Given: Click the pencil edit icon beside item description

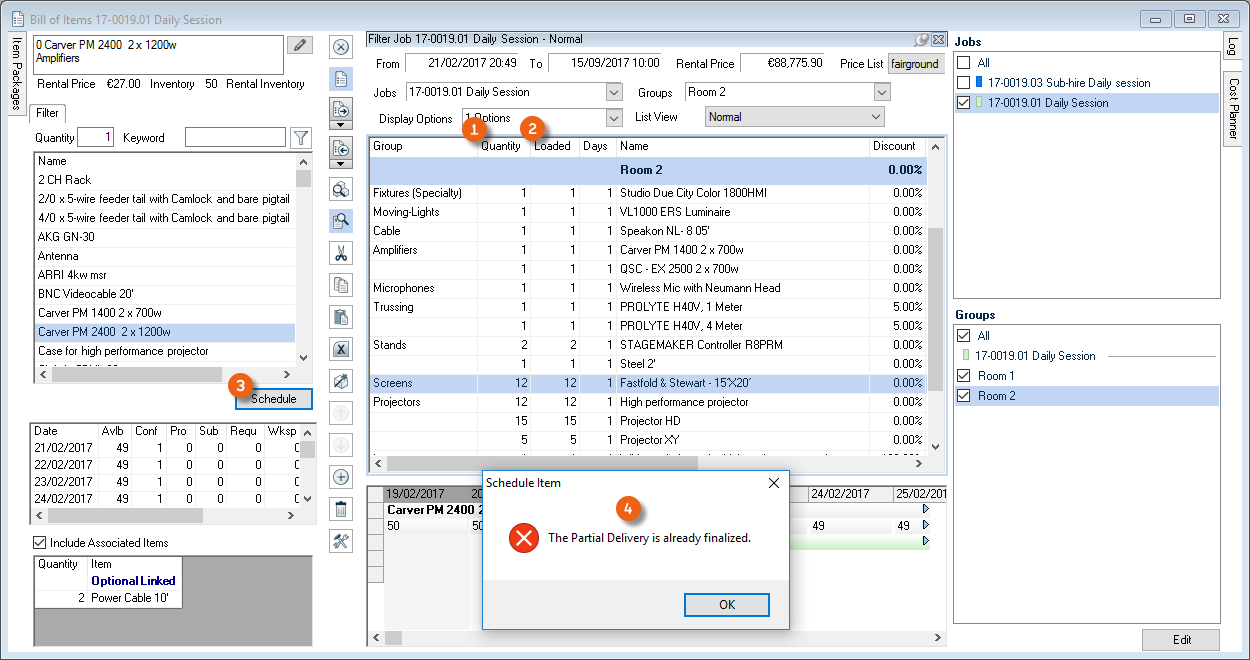Looking at the screenshot, I should (299, 45).
